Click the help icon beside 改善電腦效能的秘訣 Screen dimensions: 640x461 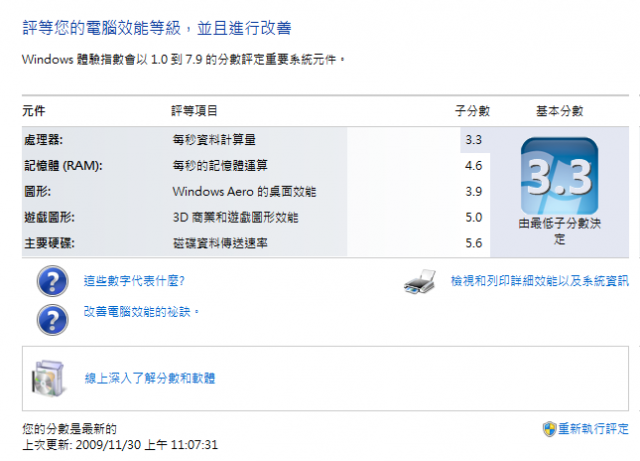coord(52,320)
